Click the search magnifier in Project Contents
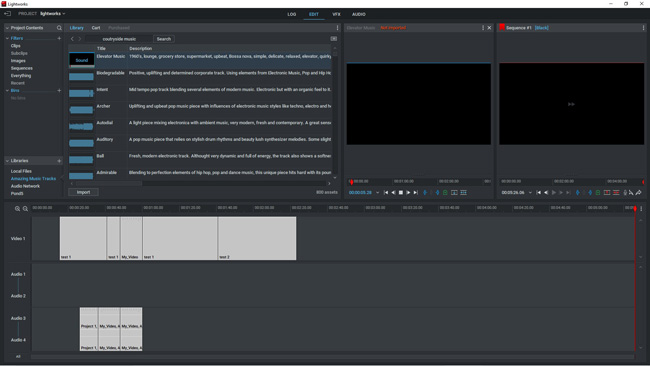 59,28
